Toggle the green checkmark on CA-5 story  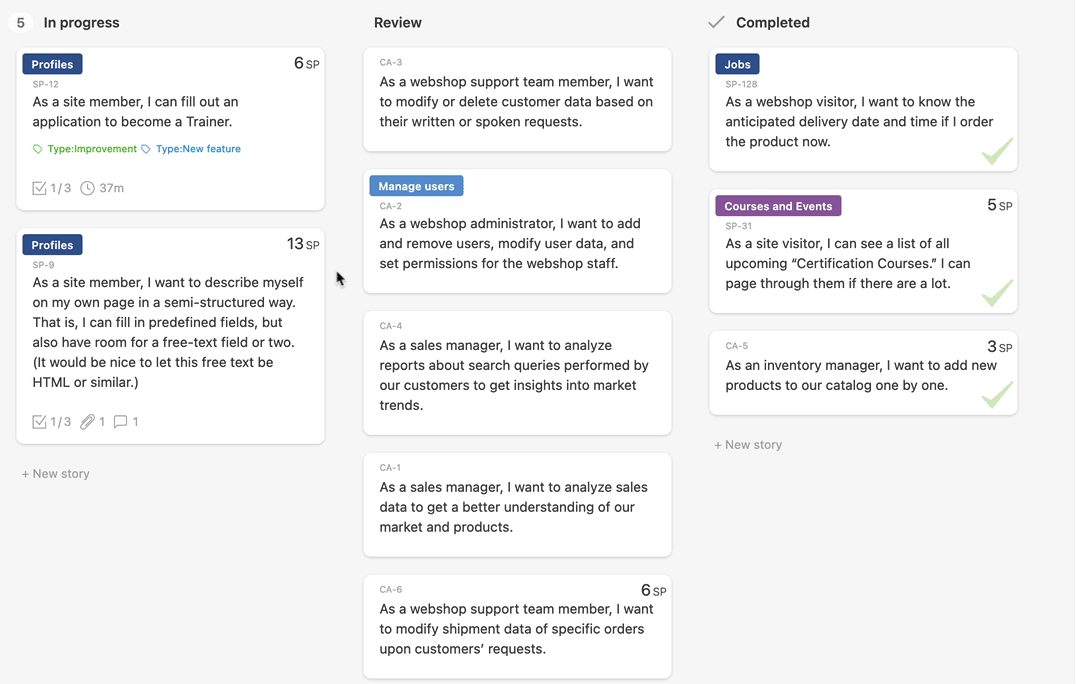[996, 395]
